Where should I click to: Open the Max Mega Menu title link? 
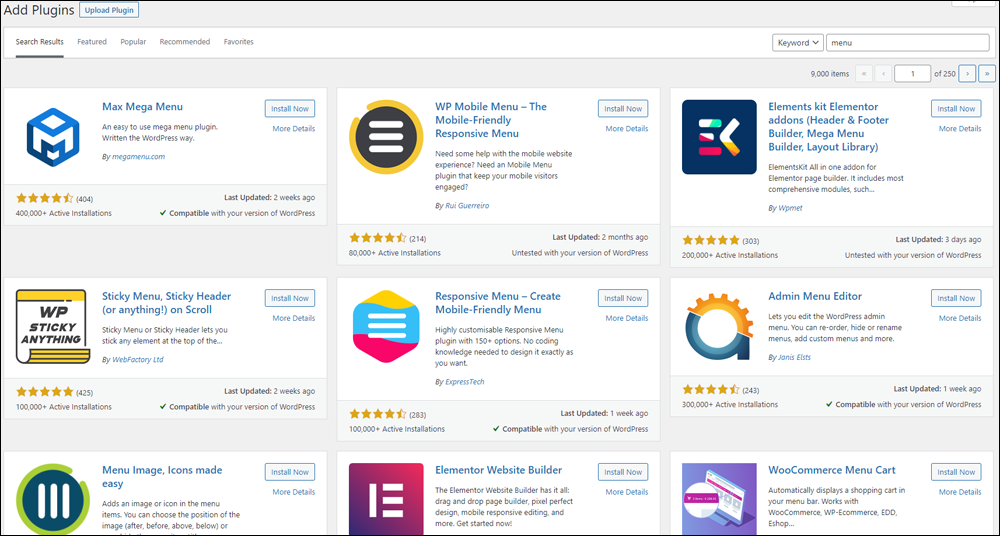pos(142,107)
